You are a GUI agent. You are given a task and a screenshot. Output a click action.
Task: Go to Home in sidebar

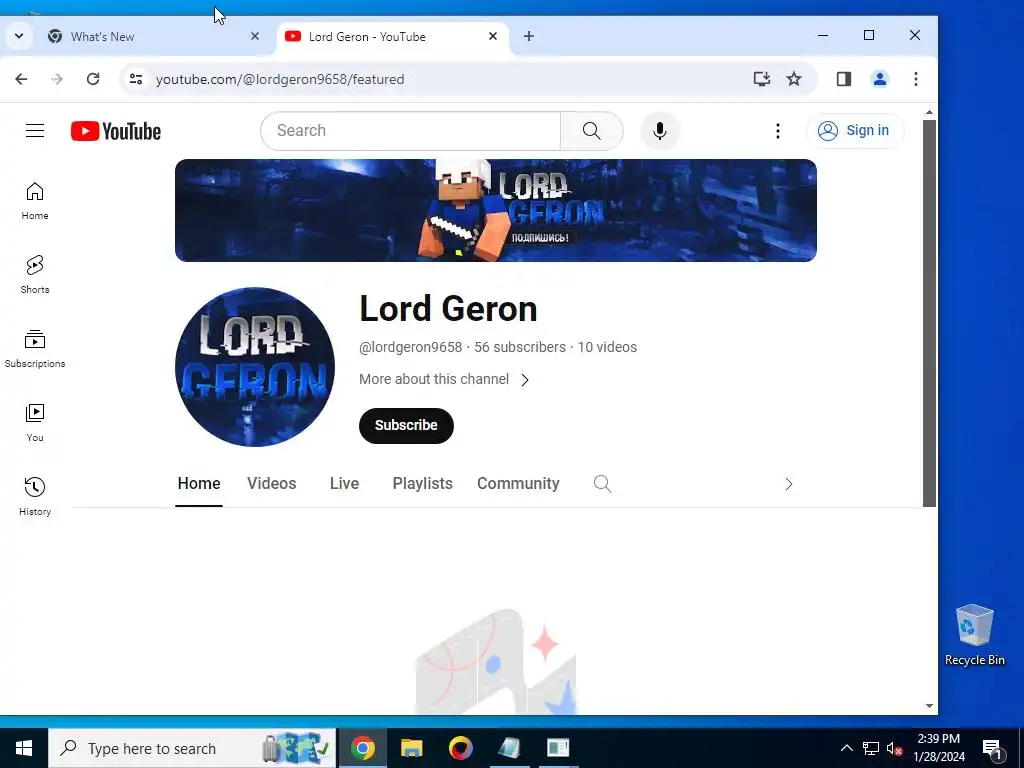pos(35,201)
